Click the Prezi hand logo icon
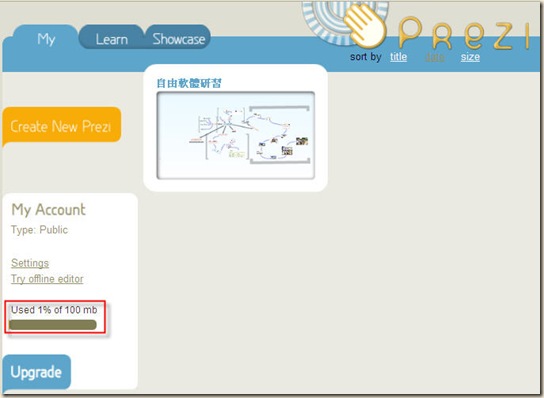The width and height of the screenshot is (544, 398). (364, 26)
